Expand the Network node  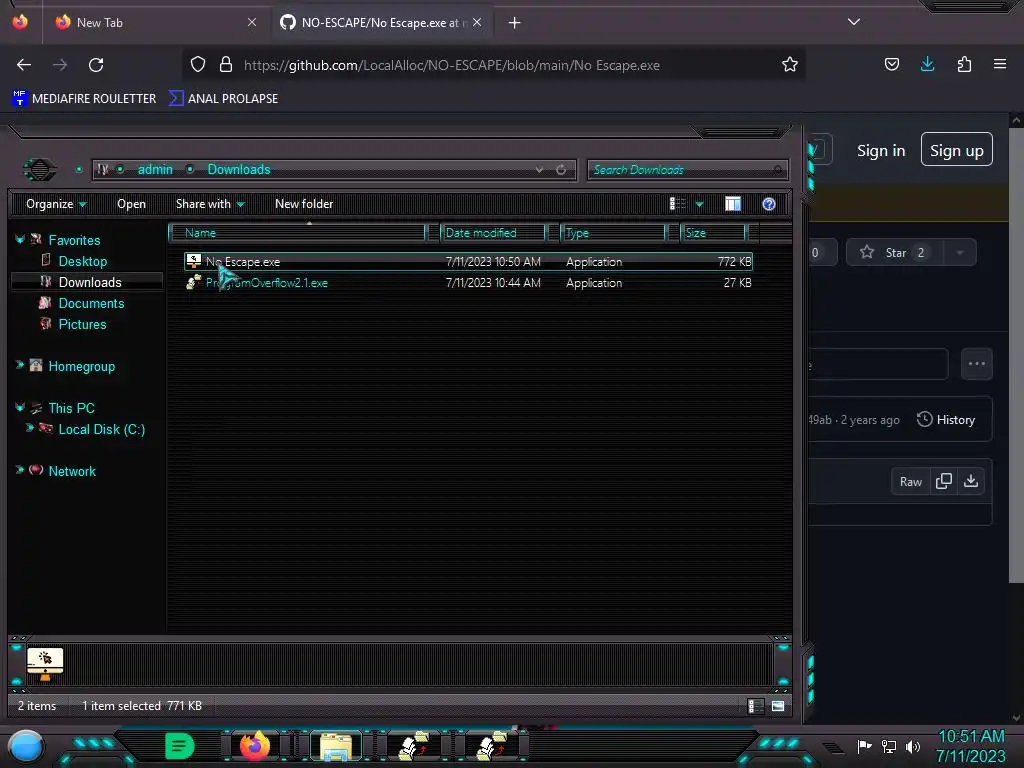[x=20, y=470]
